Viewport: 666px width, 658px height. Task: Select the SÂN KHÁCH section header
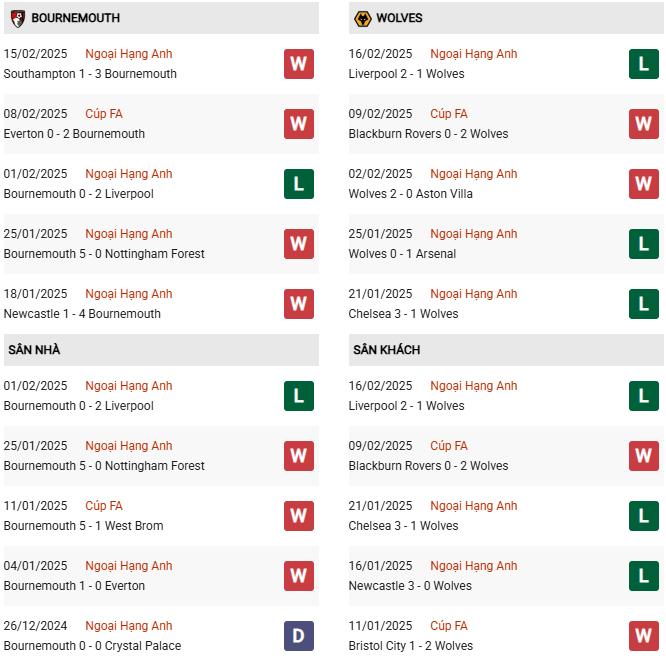tap(386, 350)
